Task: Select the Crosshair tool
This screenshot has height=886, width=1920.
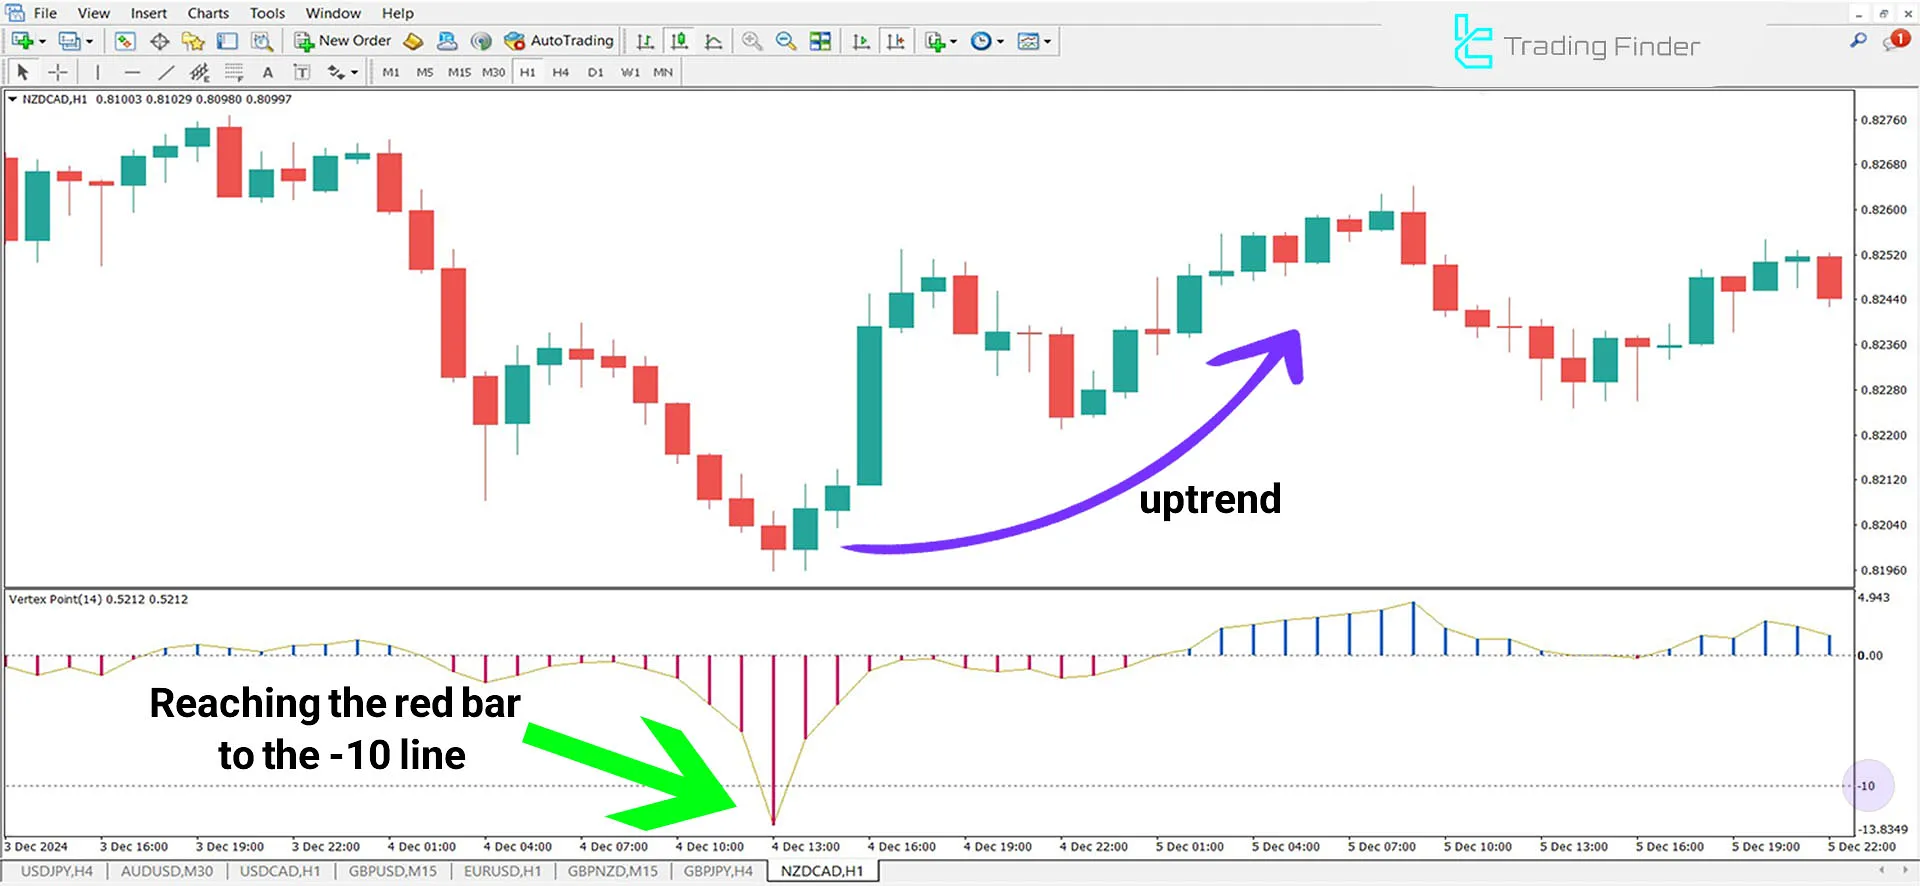Action: (58, 72)
